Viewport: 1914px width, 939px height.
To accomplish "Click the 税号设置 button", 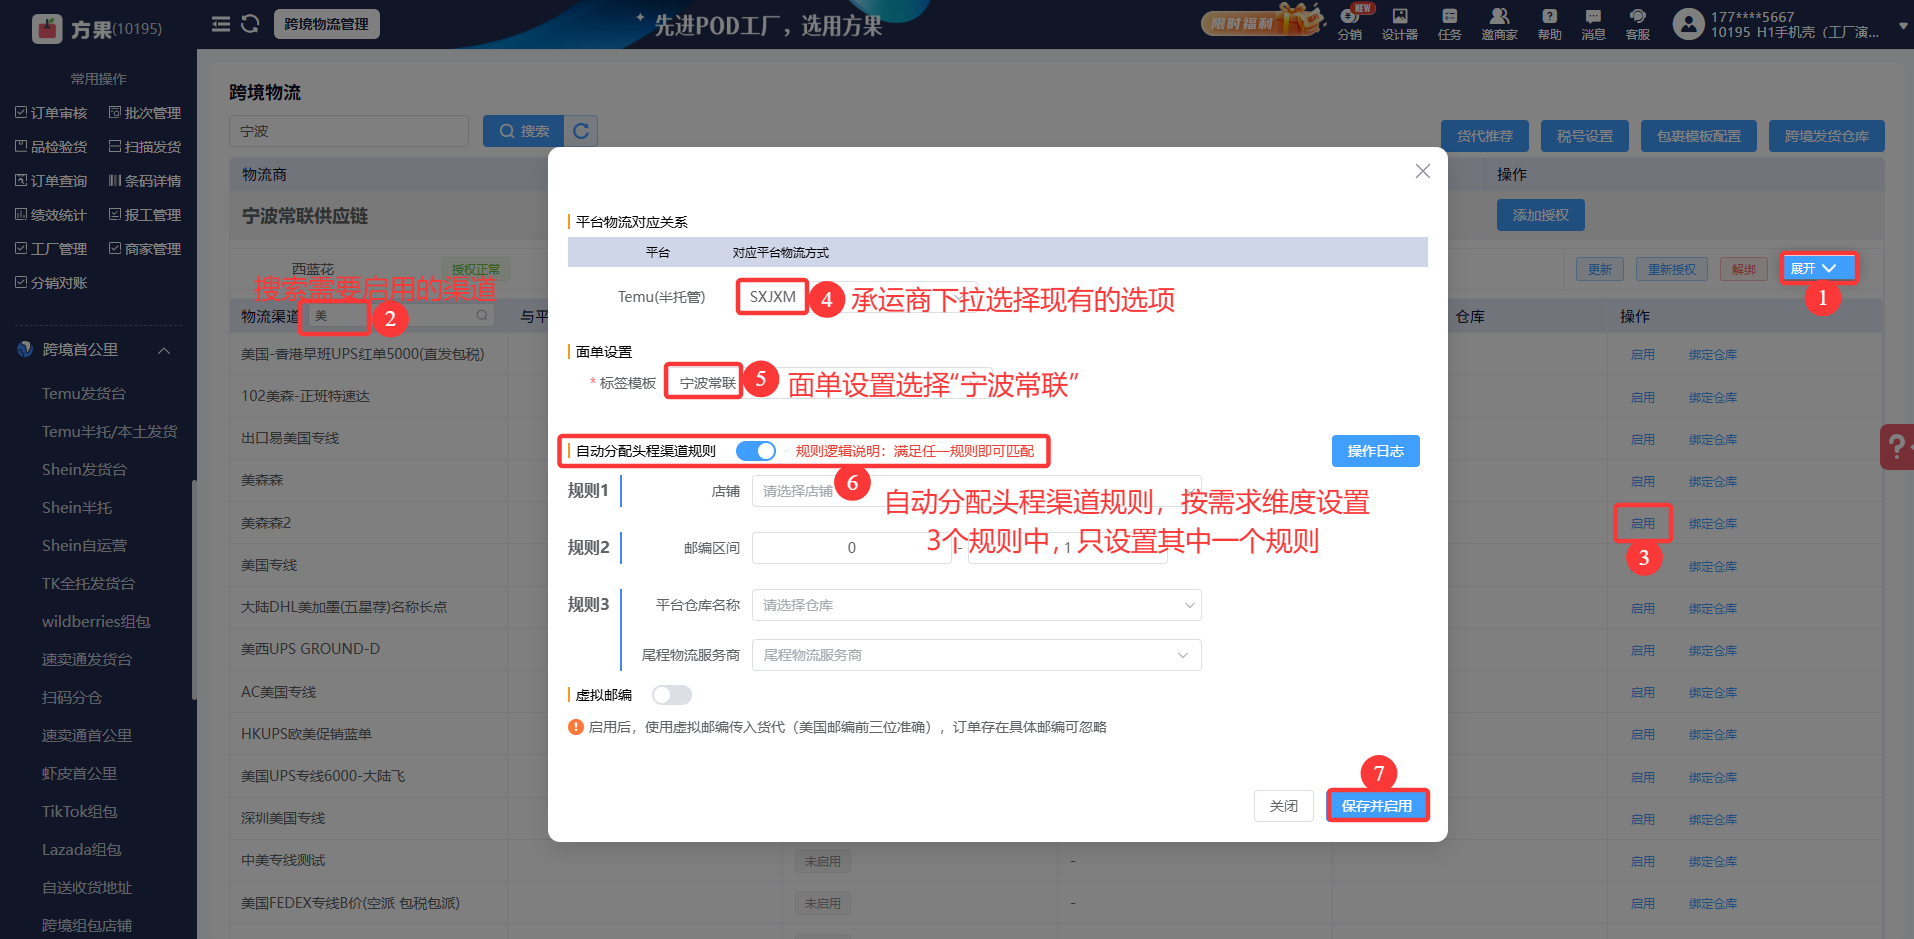I will 1585,136.
